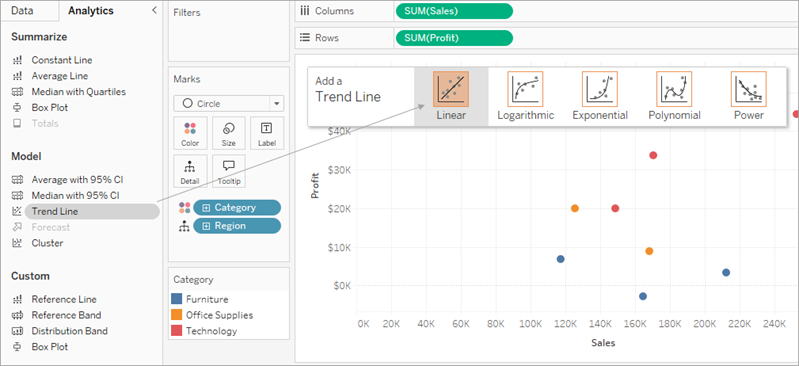The height and width of the screenshot is (366, 799).
Task: Open the Color marks card
Action: (x=190, y=133)
